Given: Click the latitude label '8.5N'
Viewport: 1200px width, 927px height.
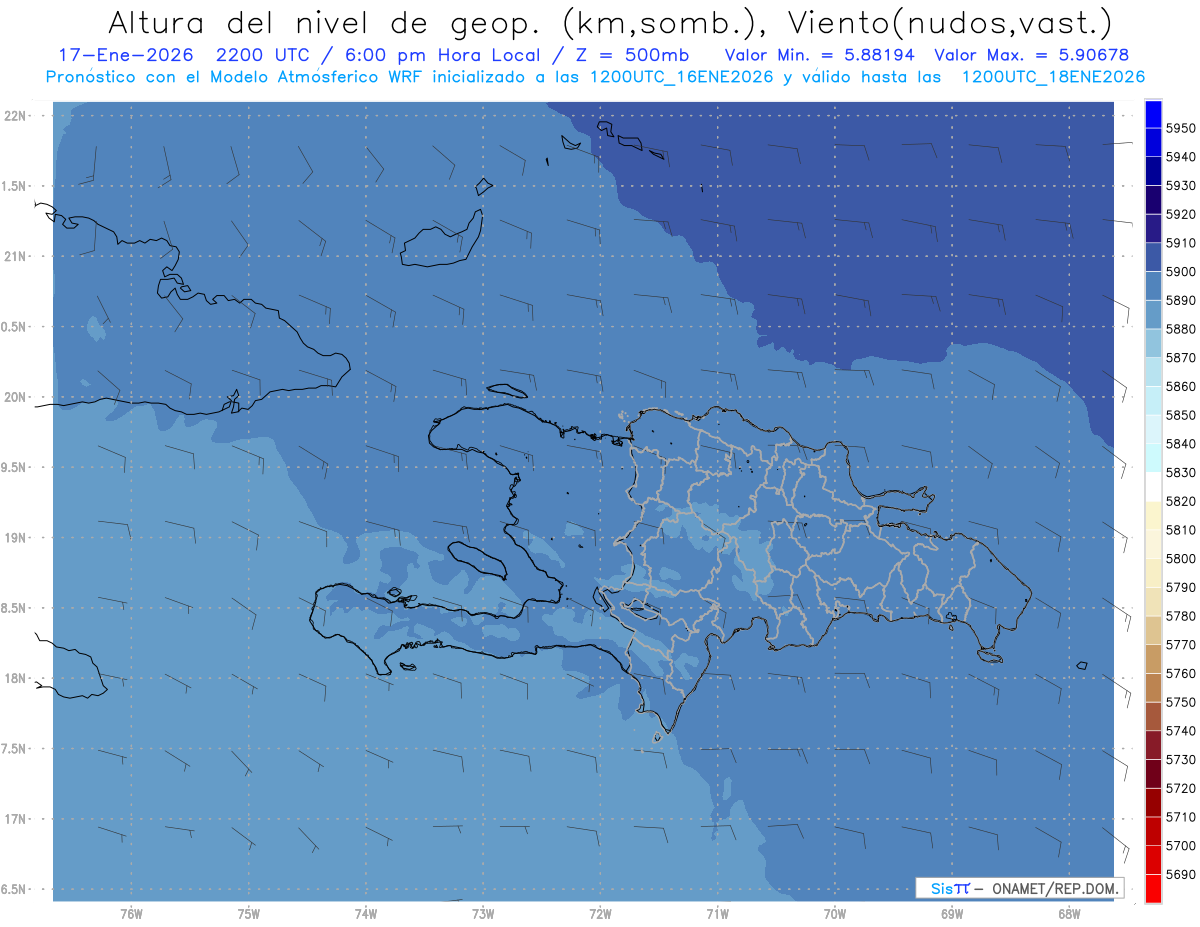Looking at the screenshot, I should click(x=13, y=609).
